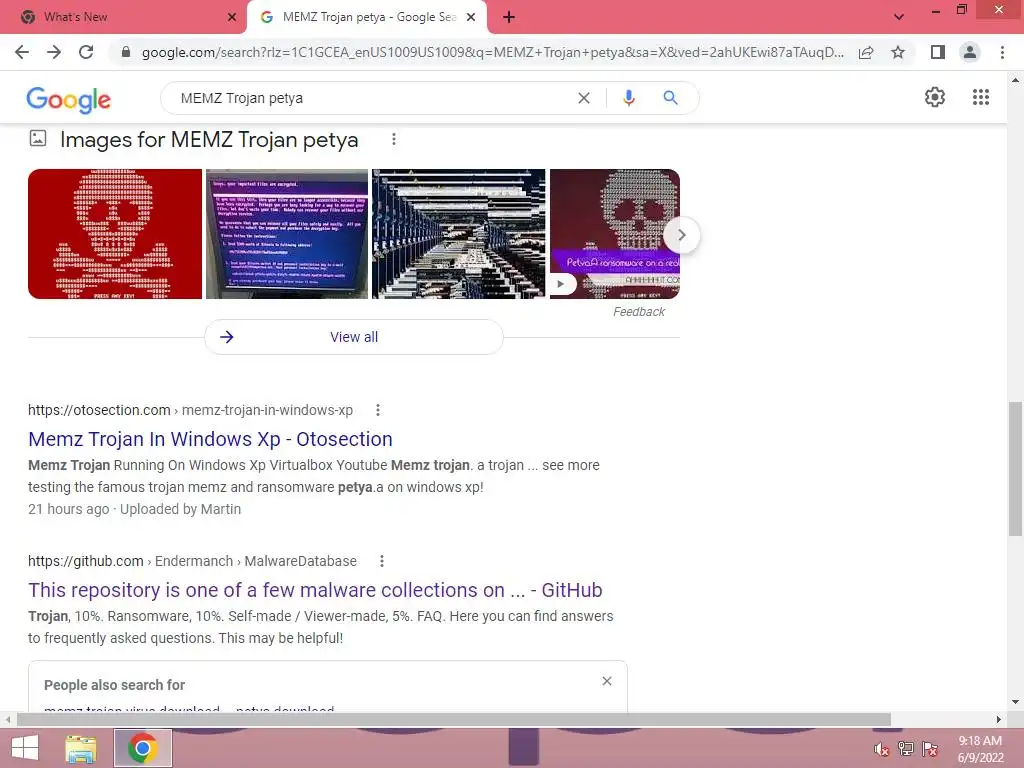The width and height of the screenshot is (1024, 768).
Task: Open the blue ransomware screen image
Action: pos(287,234)
